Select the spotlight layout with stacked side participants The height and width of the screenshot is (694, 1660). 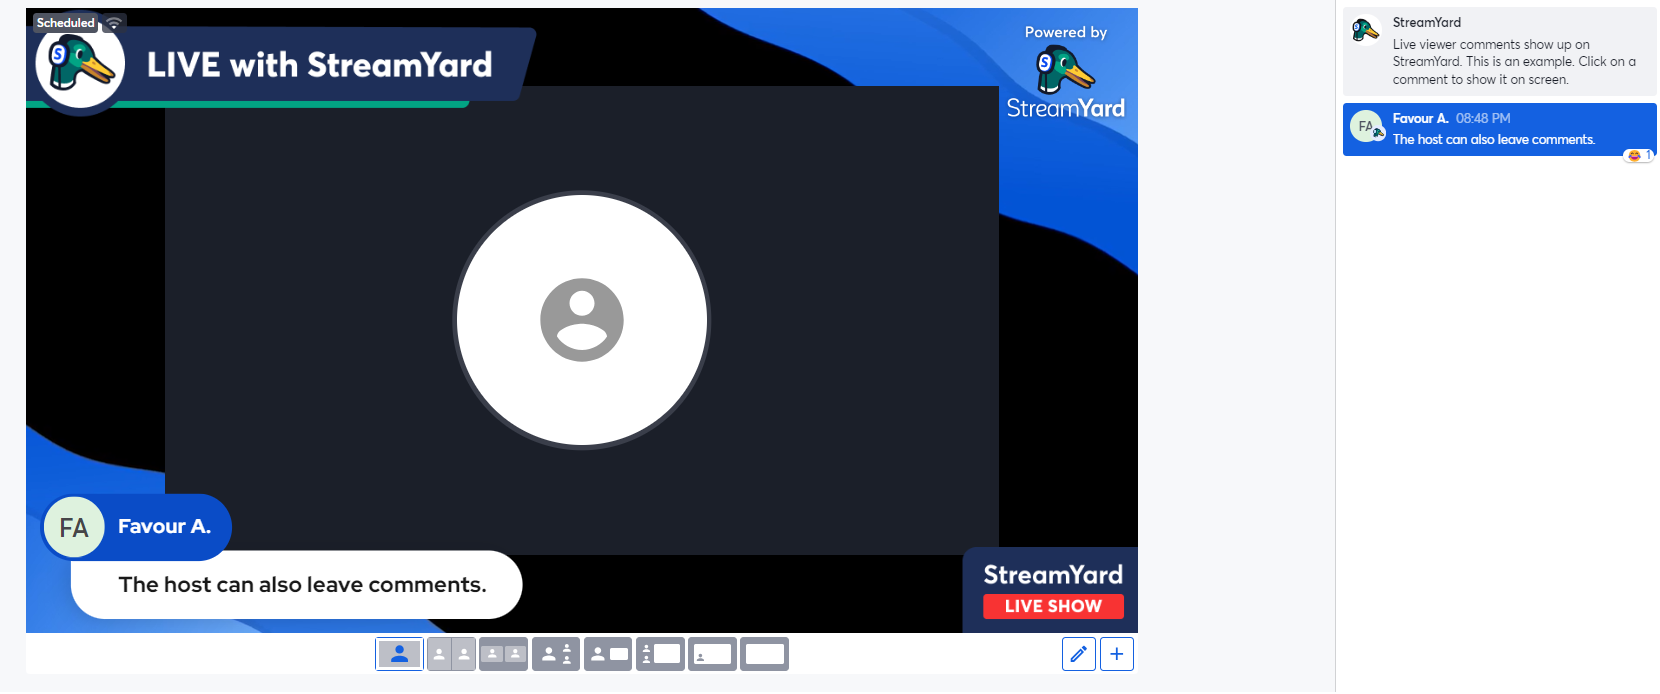(556, 654)
